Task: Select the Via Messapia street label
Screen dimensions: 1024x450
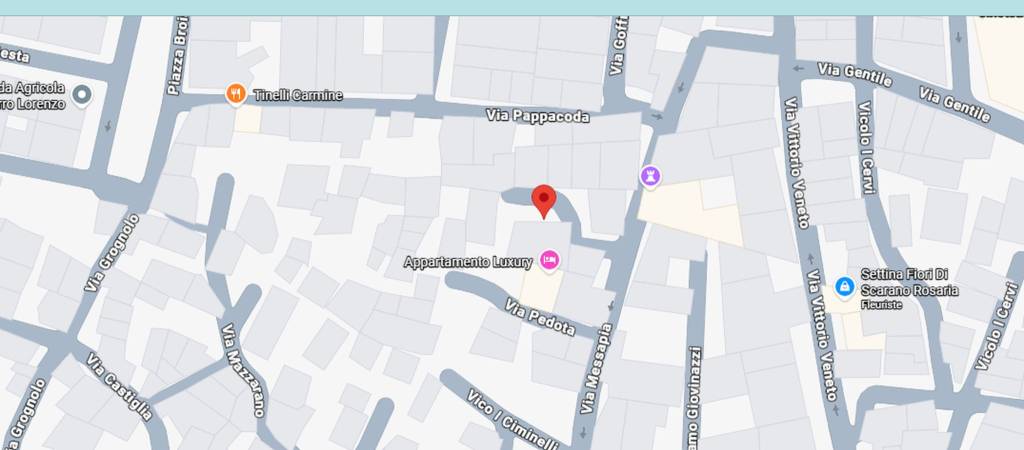Action: click(598, 368)
